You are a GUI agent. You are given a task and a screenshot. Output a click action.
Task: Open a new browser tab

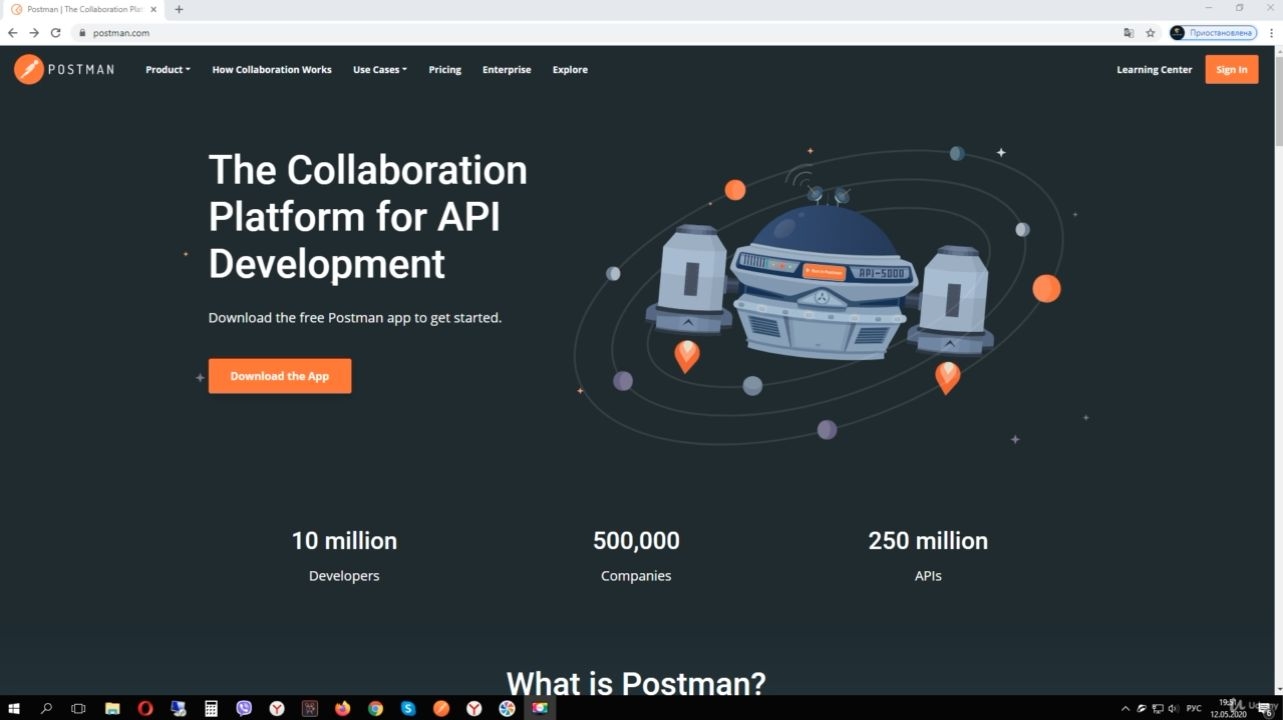point(179,9)
